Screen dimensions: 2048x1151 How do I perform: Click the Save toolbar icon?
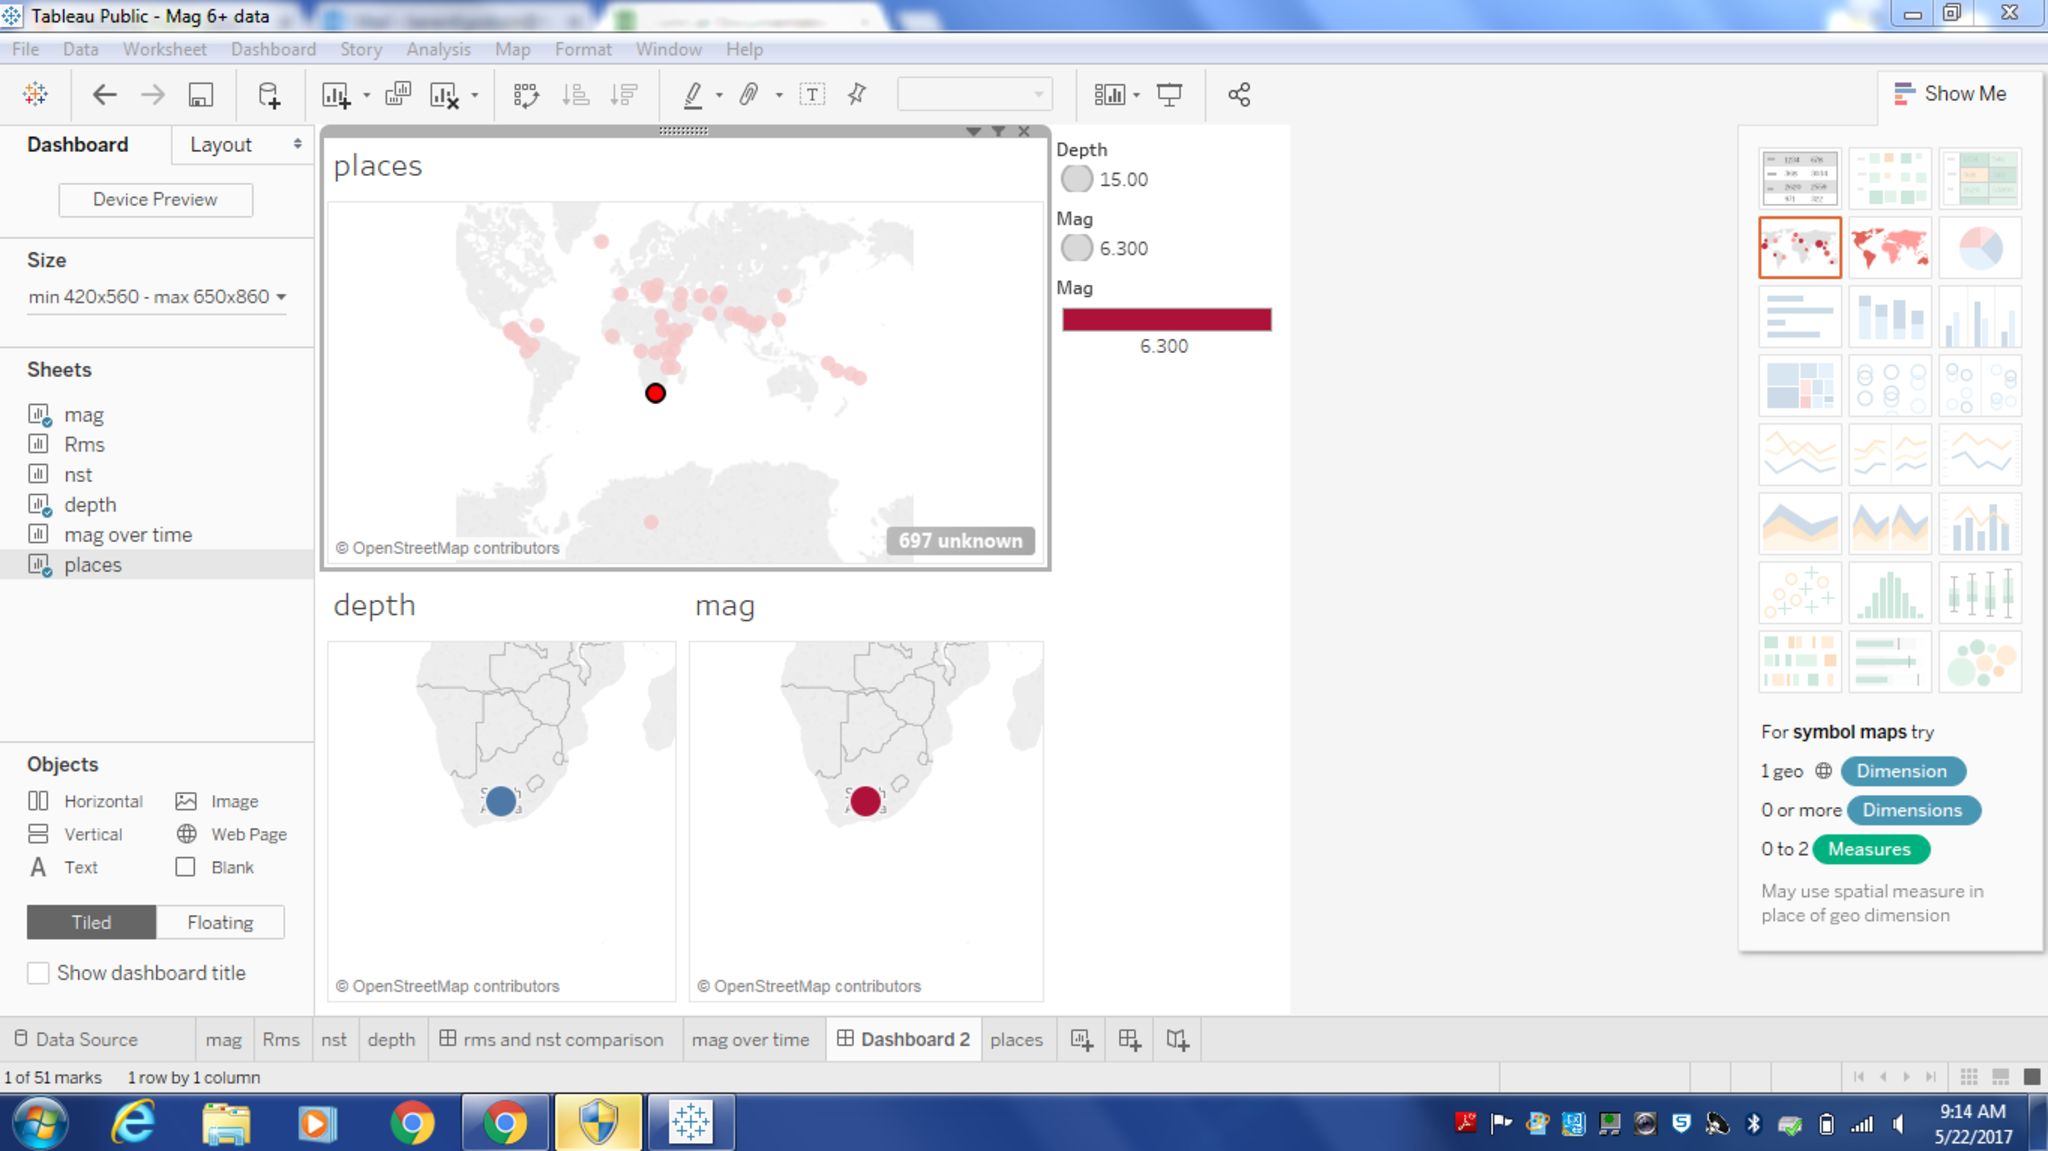200,95
